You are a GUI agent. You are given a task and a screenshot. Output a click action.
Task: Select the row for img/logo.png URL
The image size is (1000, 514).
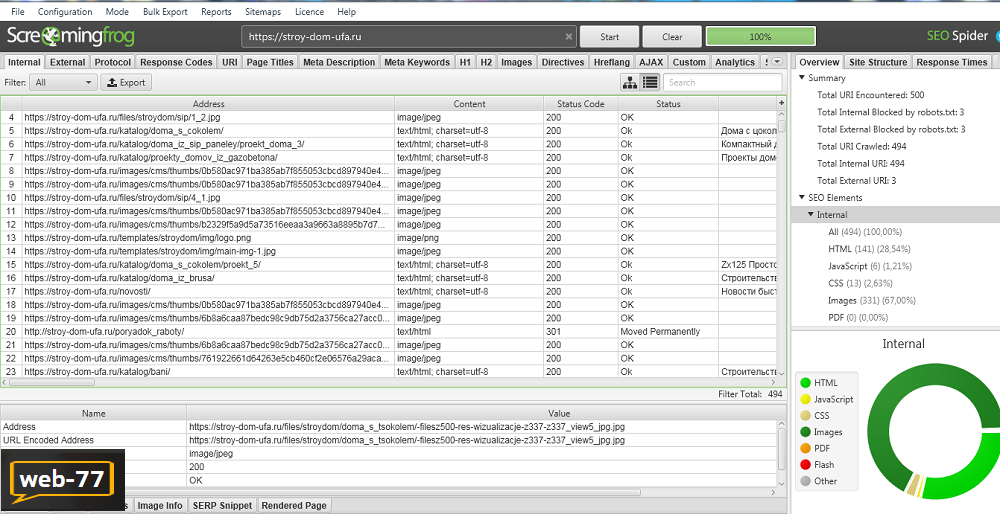point(389,238)
